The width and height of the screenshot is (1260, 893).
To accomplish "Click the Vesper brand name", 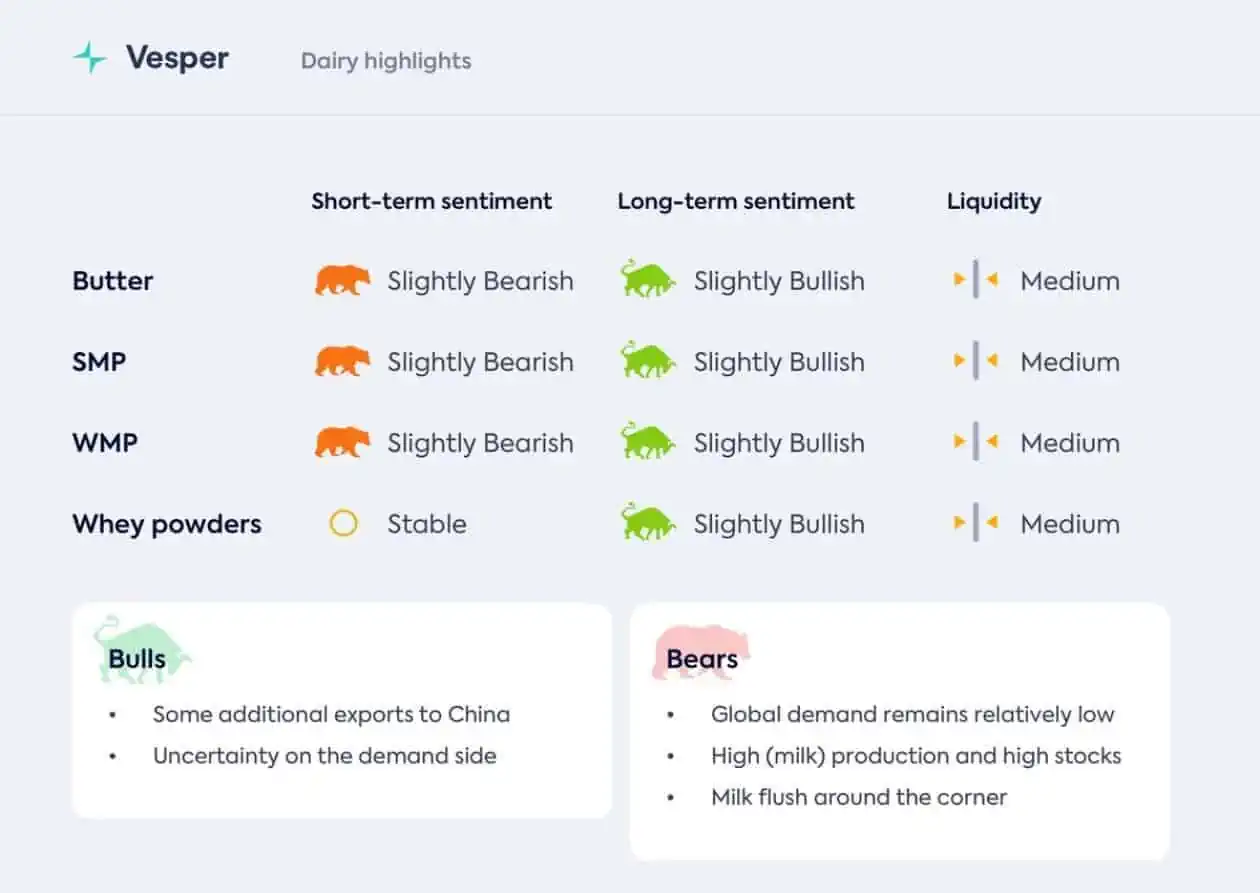I will point(177,58).
